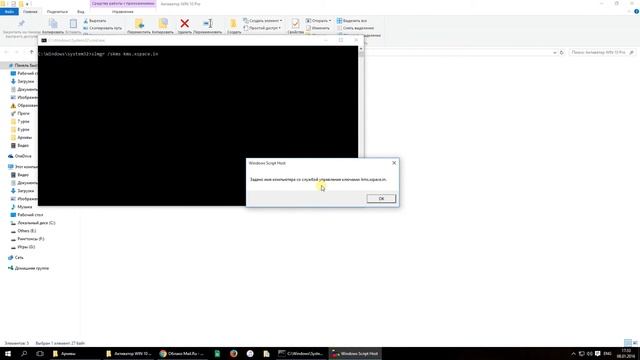The width and height of the screenshot is (640, 360).
Task: Switch to Chrome Облако Mail.Ru taskbar window
Action: pos(182,353)
